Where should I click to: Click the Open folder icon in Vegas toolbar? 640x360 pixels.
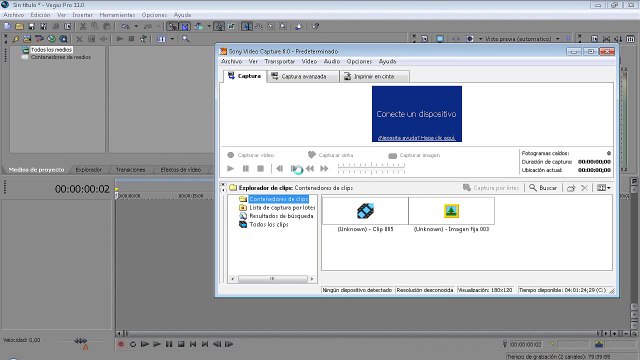[x=19, y=26]
